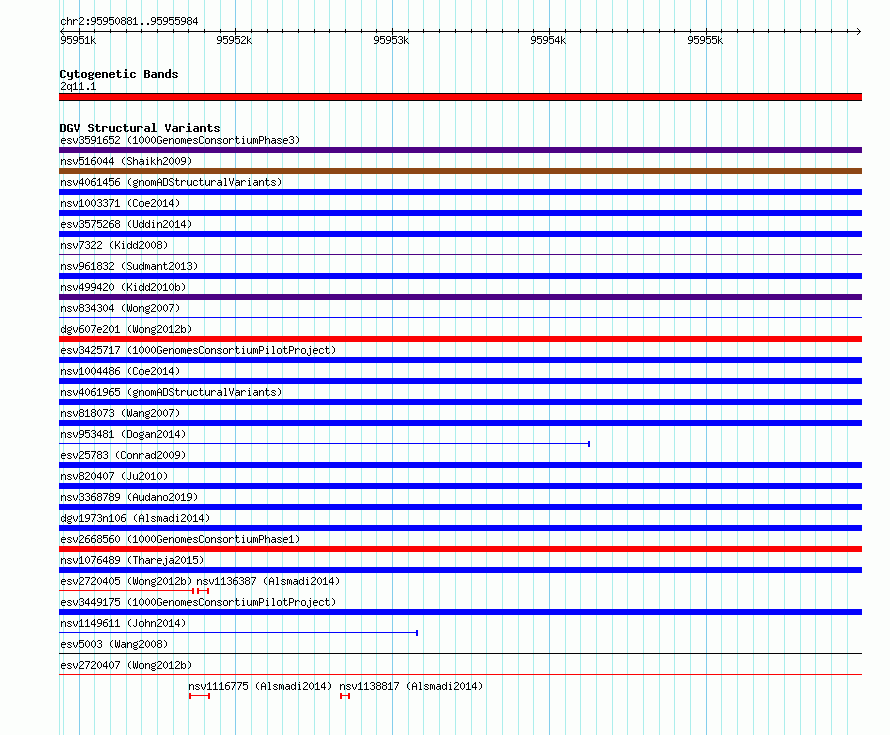The image size is (890, 735).
Task: Click the chr2:95950881..95955984 coordinate label
Action: coord(129,22)
